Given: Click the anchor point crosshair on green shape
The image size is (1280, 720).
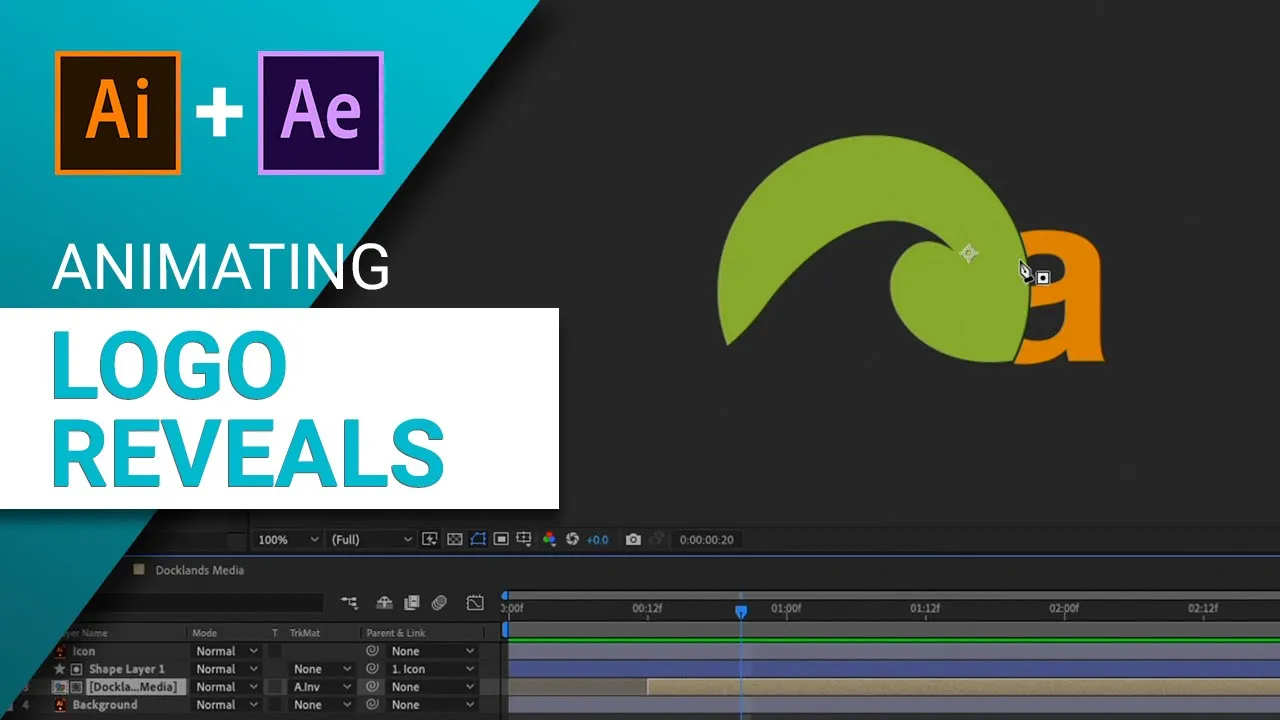Looking at the screenshot, I should pos(968,253).
